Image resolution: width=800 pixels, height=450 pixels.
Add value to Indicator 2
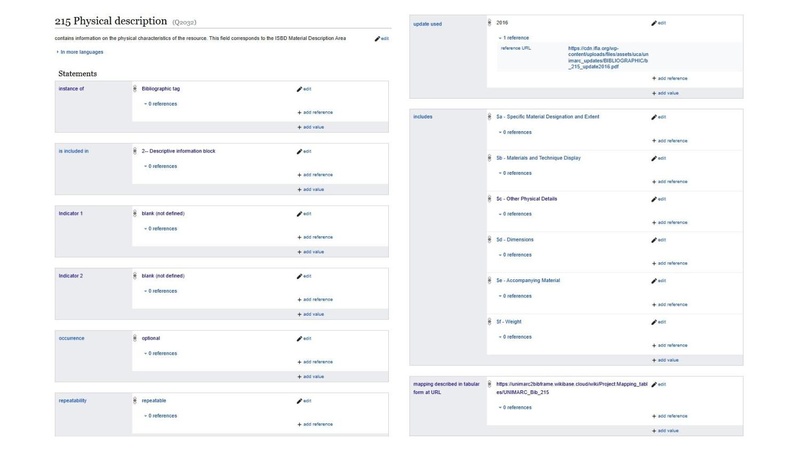point(311,315)
